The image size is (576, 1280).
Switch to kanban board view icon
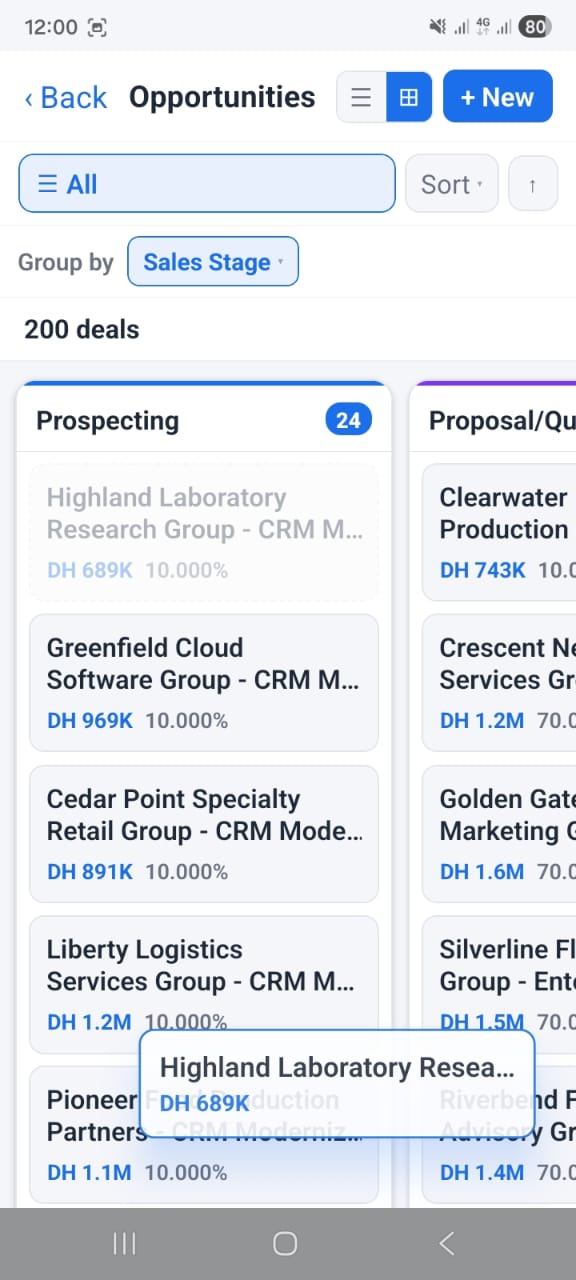pos(408,97)
